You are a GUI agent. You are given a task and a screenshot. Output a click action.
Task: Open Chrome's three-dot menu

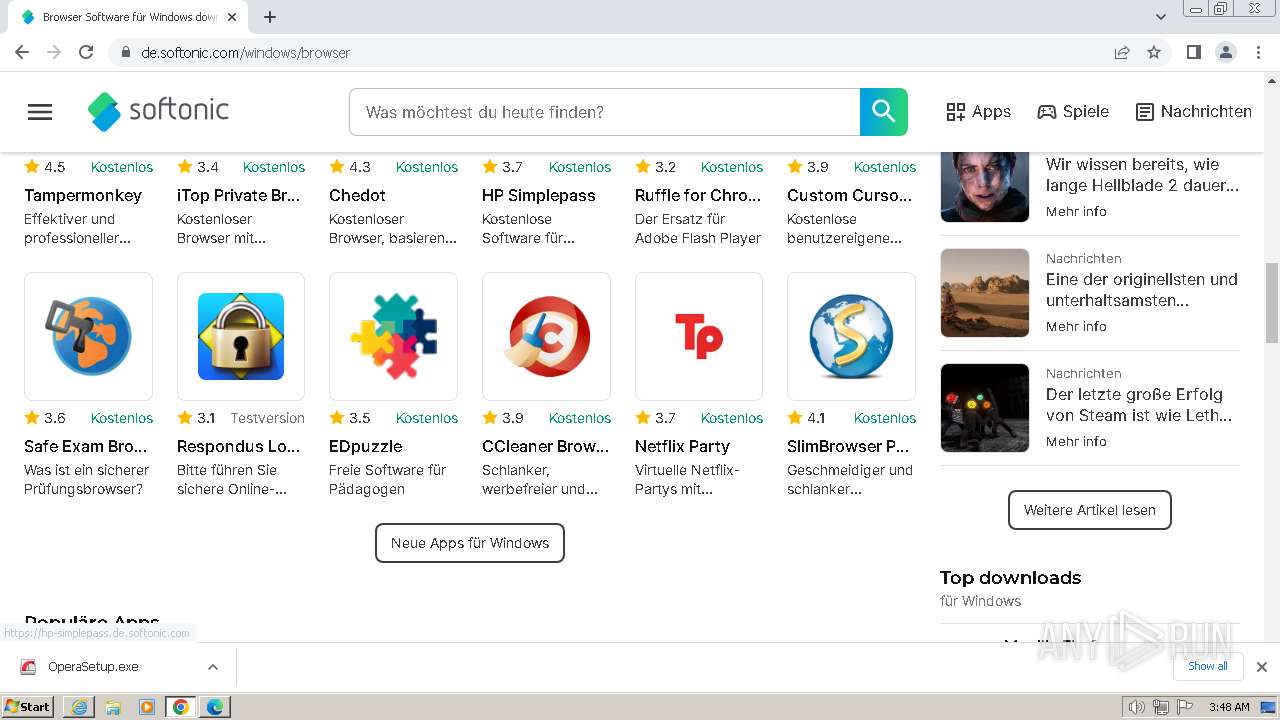tap(1259, 52)
